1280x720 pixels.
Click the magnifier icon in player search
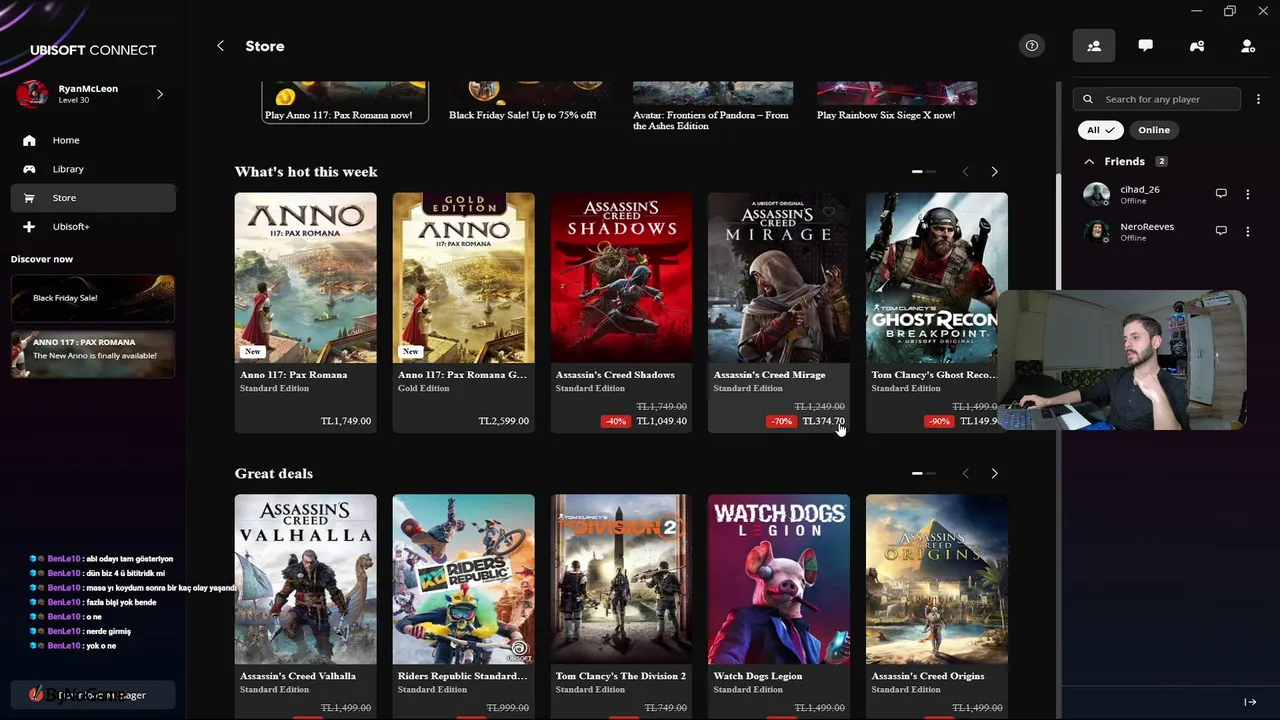(x=1088, y=99)
